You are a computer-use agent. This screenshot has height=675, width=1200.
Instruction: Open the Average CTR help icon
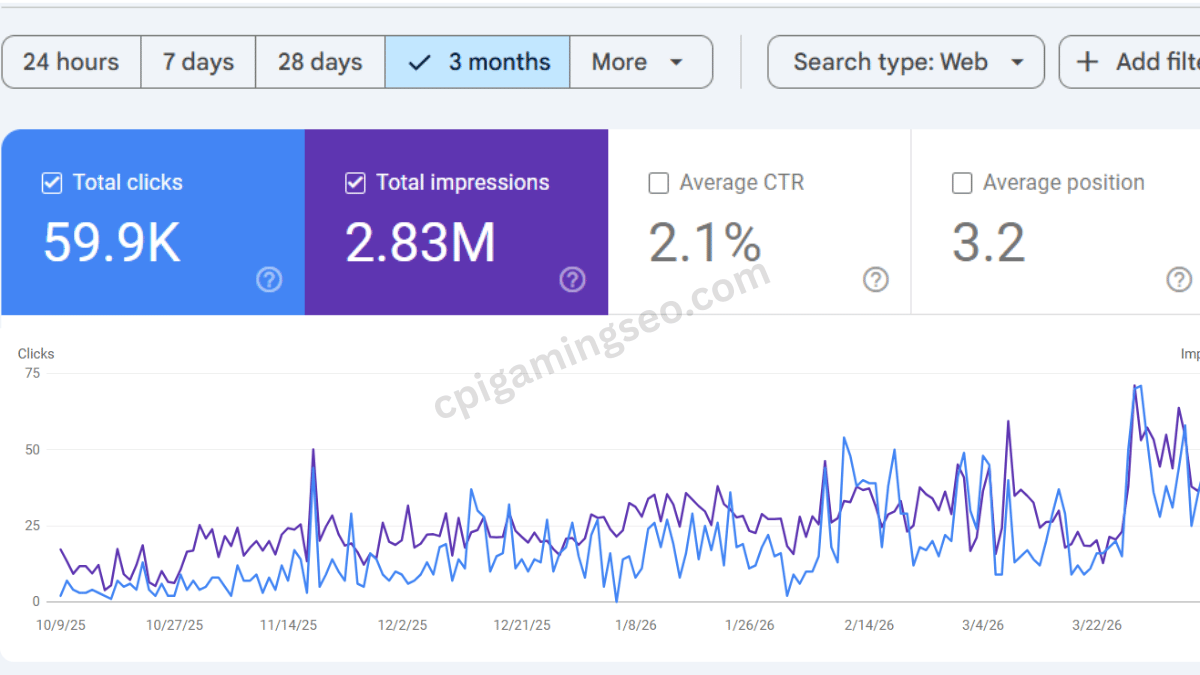(876, 280)
